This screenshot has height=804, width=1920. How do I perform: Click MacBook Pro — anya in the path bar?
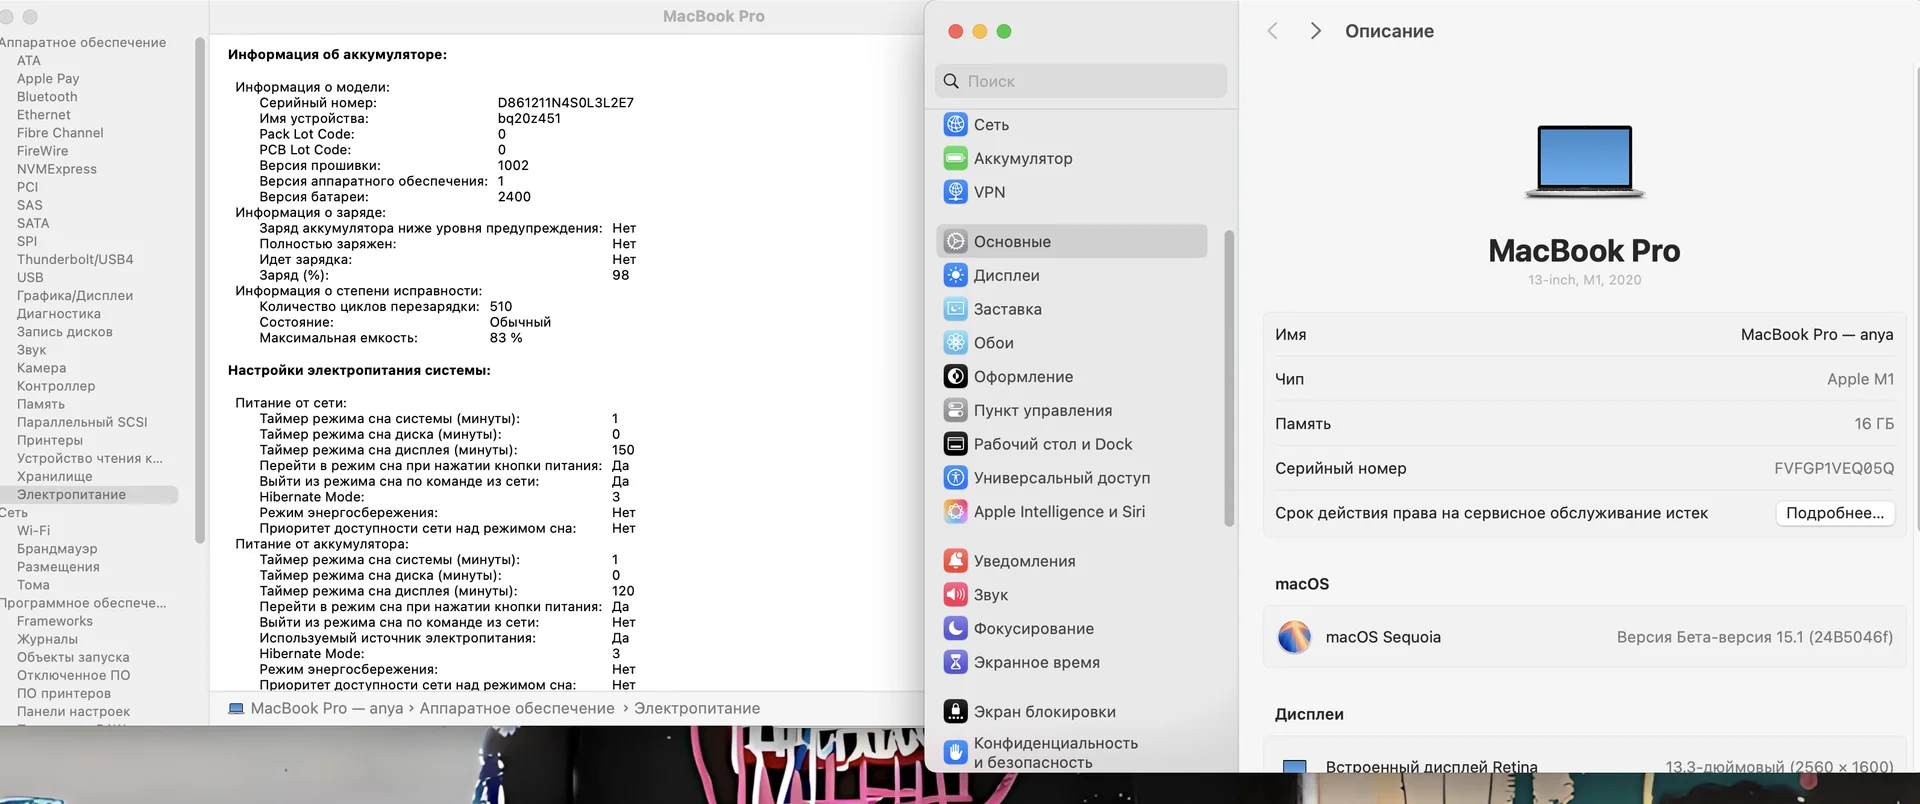click(327, 709)
